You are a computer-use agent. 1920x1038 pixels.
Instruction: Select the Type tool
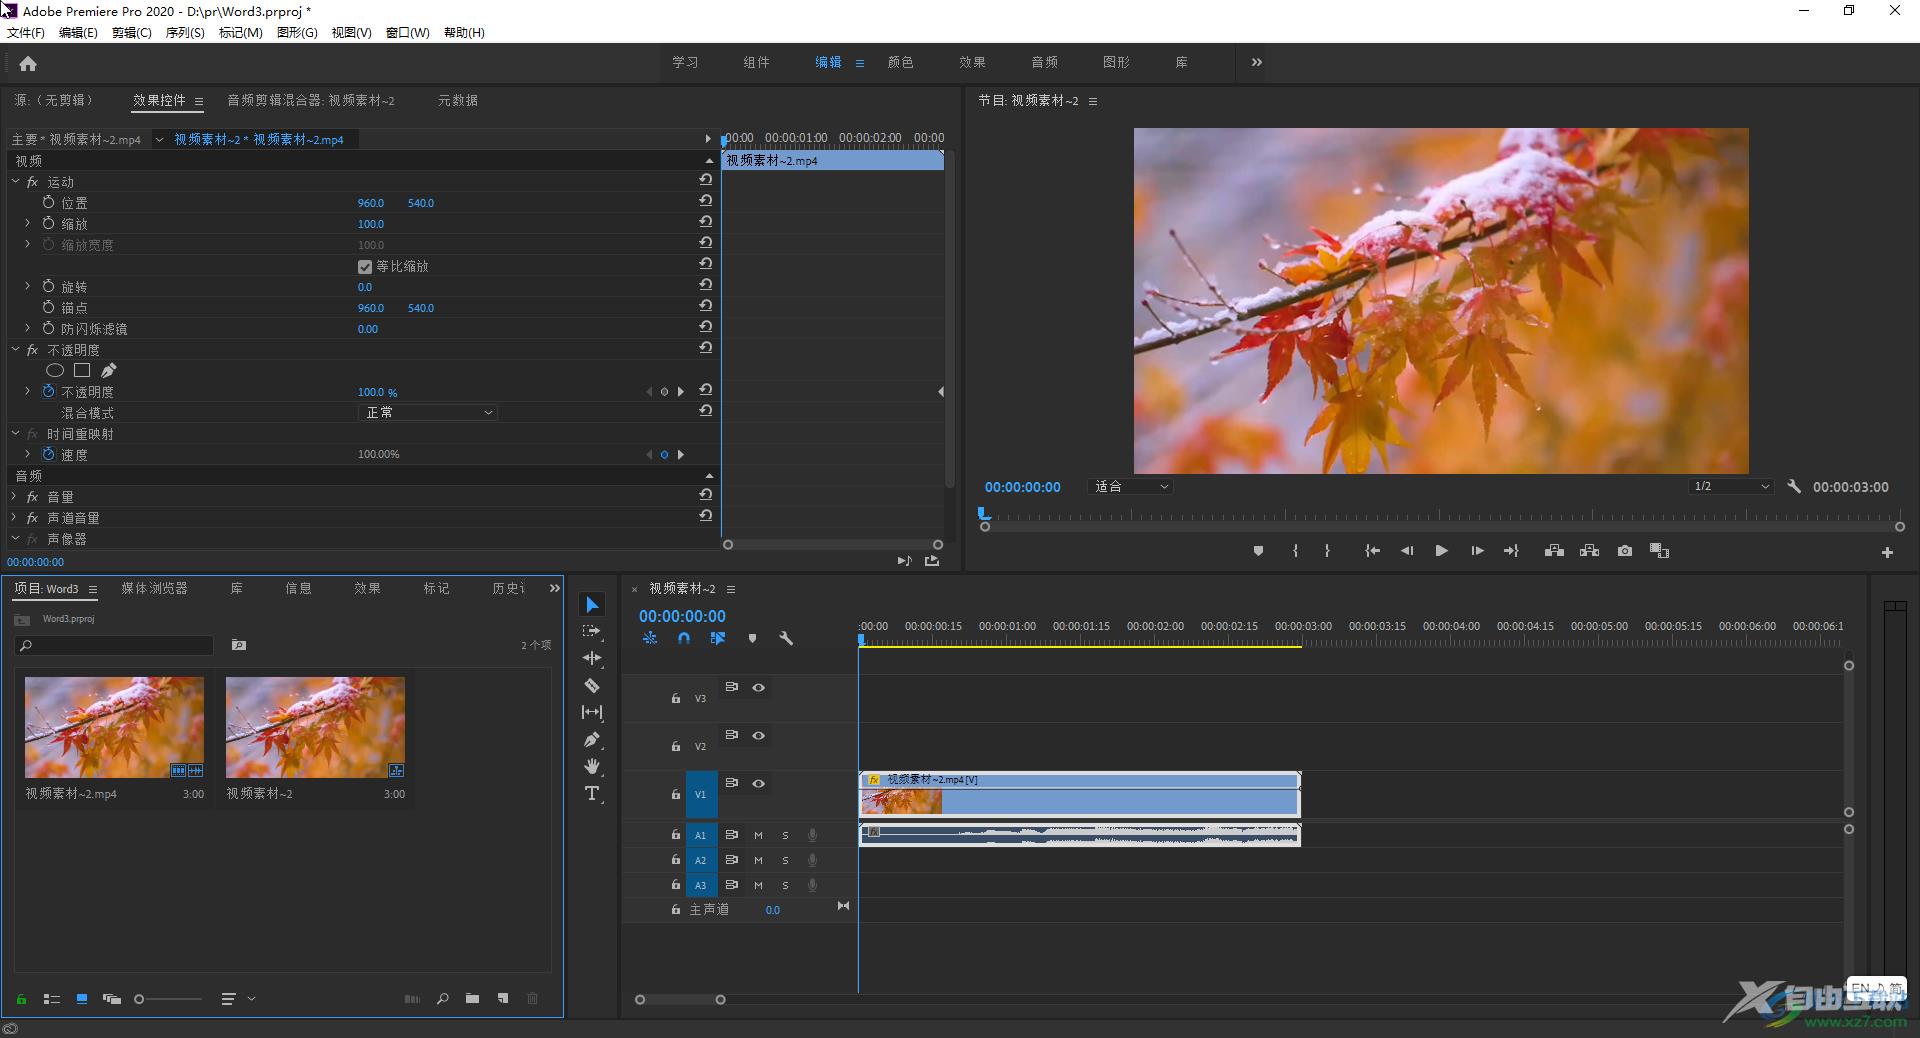point(592,793)
